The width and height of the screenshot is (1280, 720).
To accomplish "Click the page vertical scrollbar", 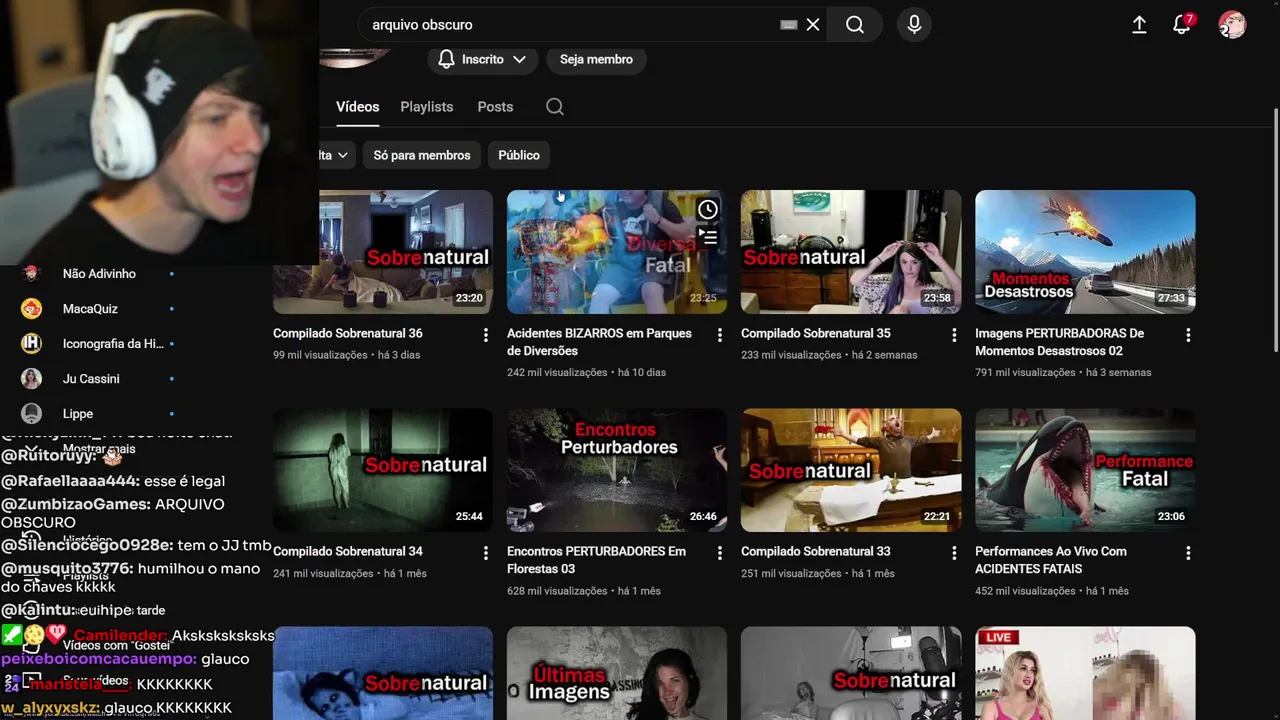I will tap(1275, 230).
